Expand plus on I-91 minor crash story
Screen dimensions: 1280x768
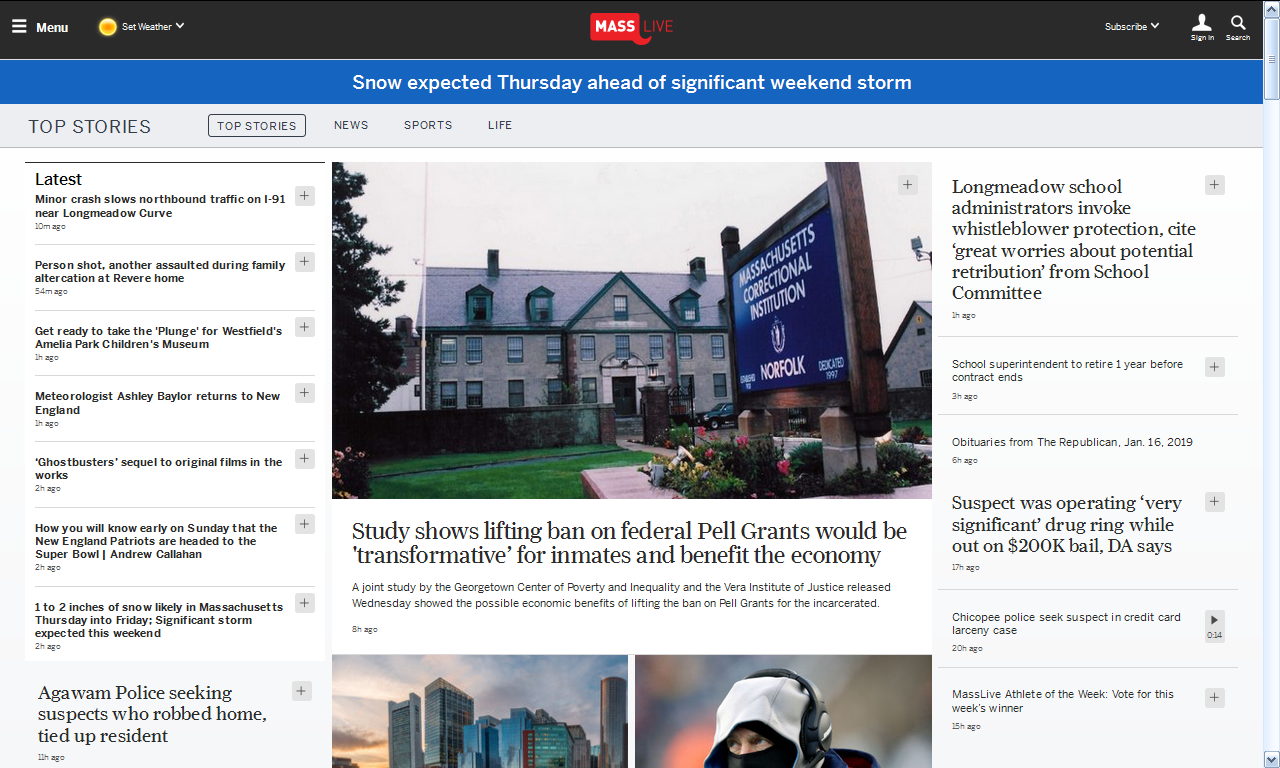pos(305,196)
